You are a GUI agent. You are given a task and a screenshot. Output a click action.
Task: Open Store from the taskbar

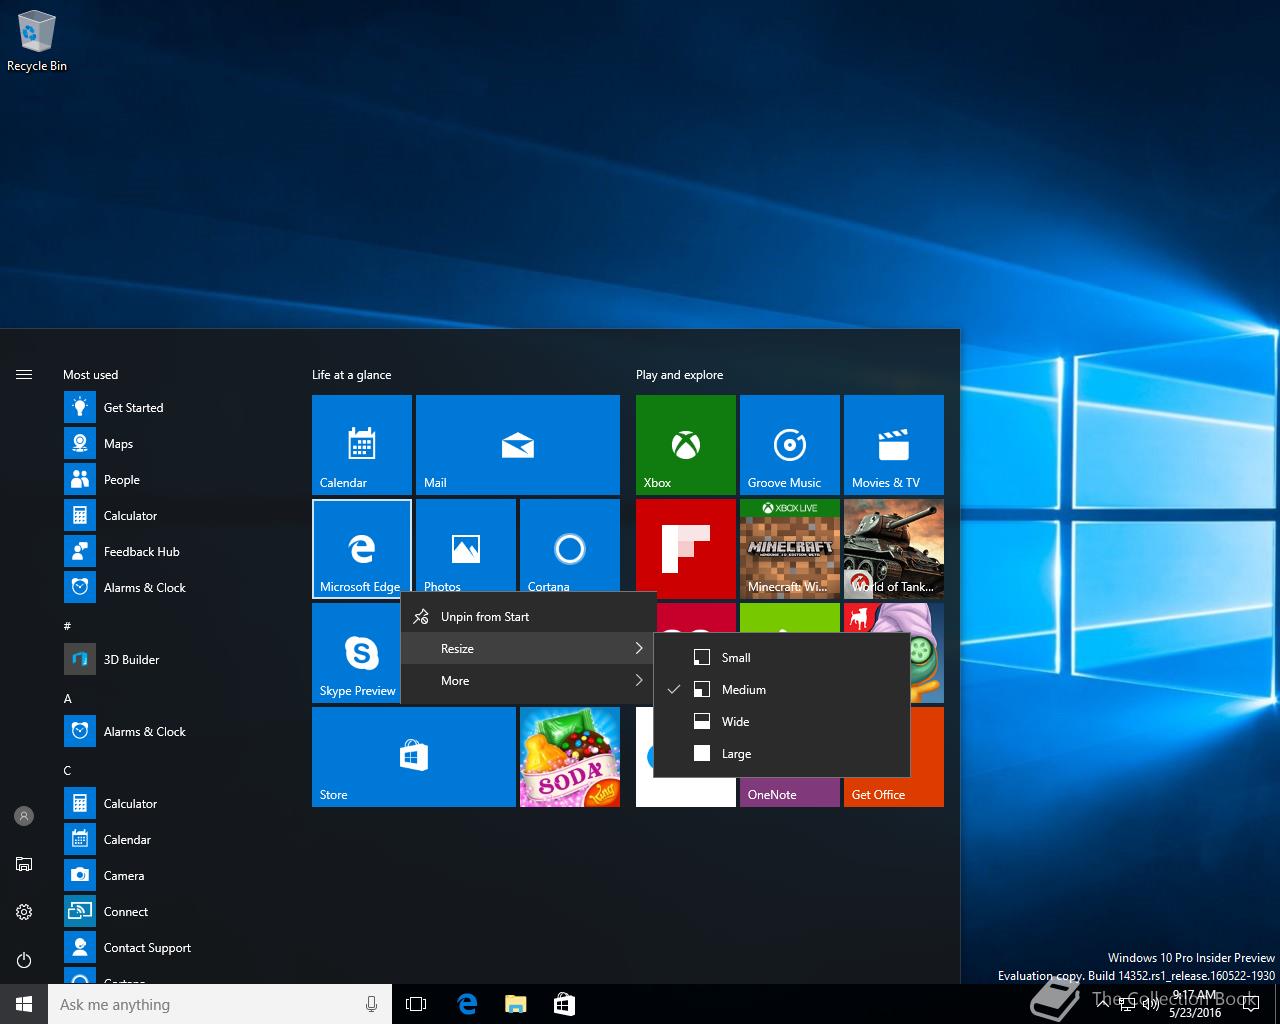564,1004
